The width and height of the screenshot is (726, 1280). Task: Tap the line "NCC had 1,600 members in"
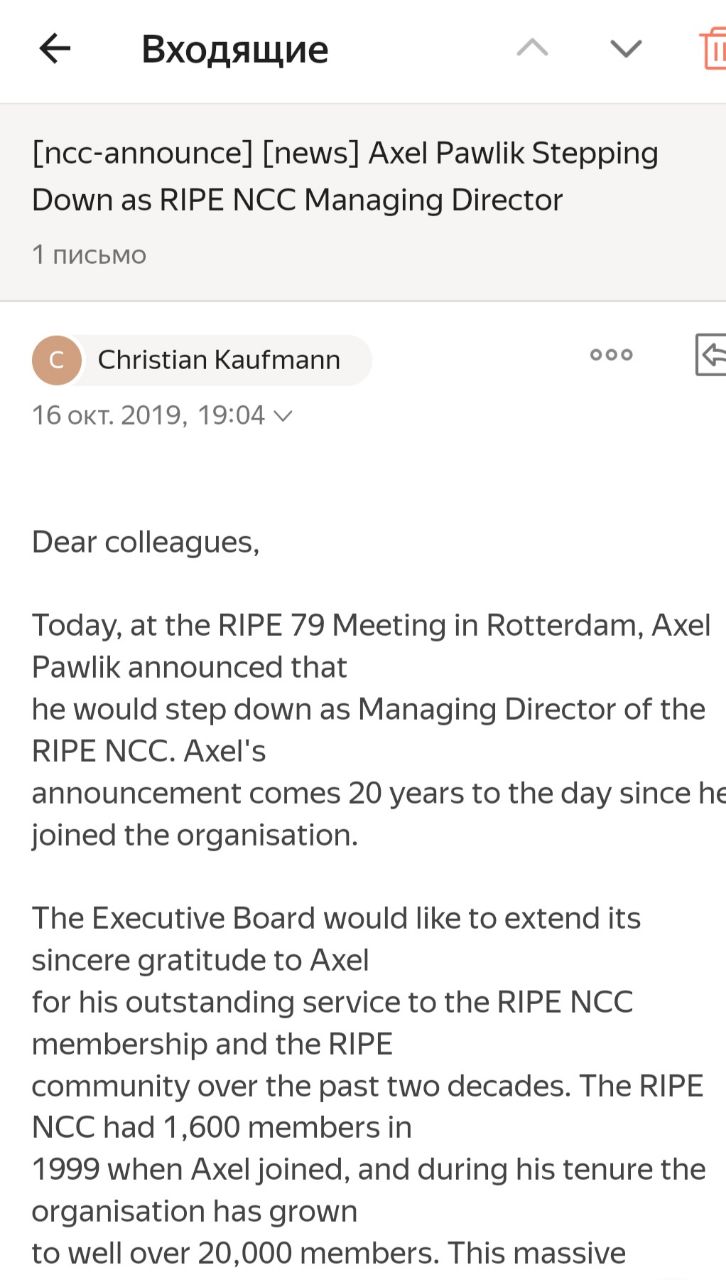222,1127
